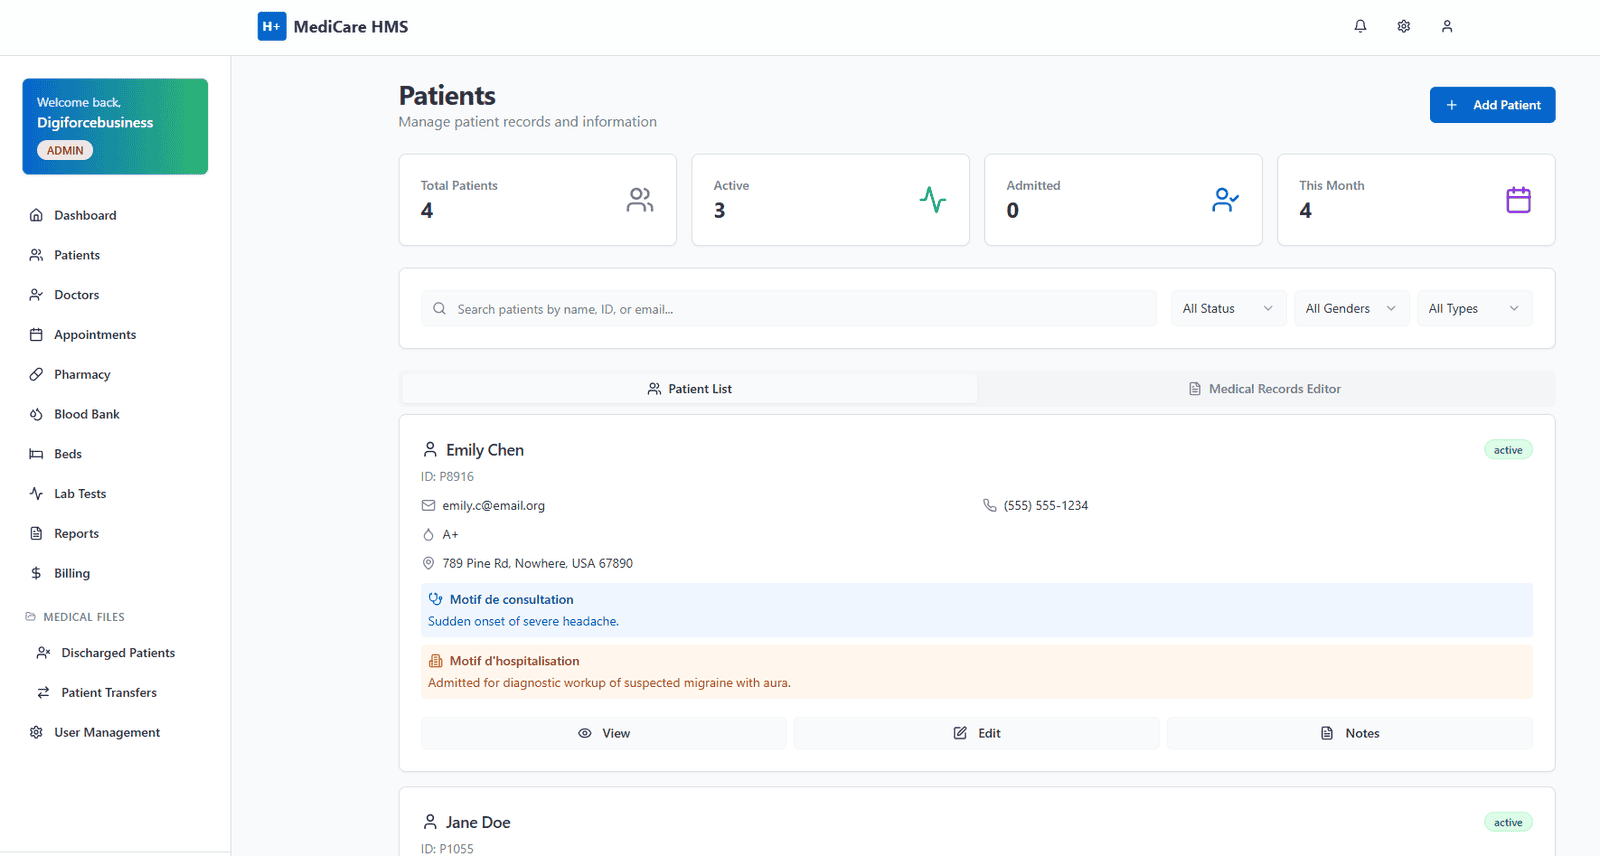
Task: Click the Beds icon in sidebar
Action: click(36, 454)
